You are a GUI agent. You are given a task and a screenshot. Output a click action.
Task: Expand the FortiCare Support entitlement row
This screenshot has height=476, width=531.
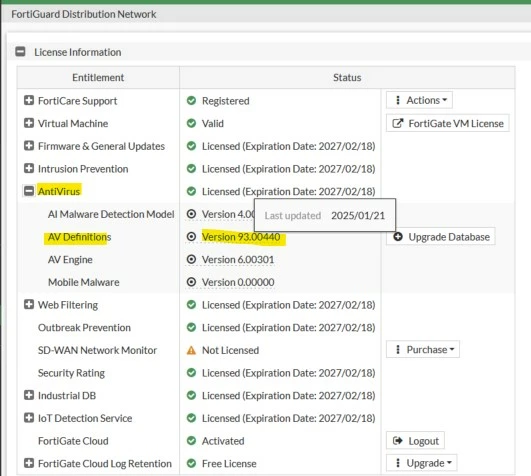click(29, 100)
